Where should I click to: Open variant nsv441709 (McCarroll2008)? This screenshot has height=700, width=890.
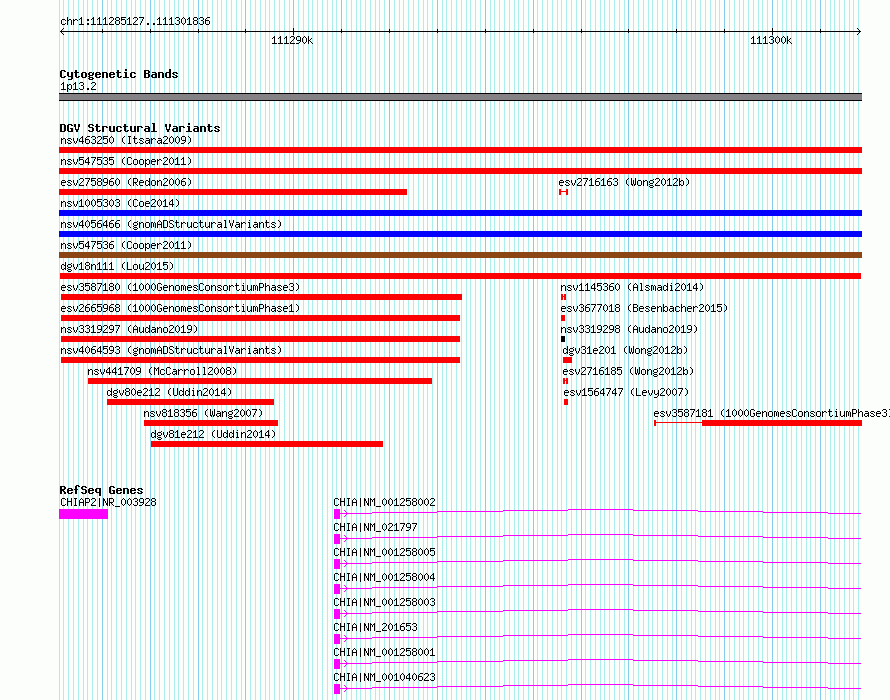pyautogui.click(x=162, y=371)
